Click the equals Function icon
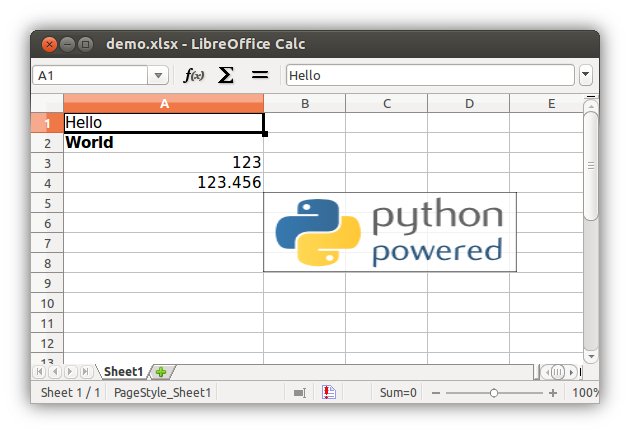The height and width of the screenshot is (434, 630). (x=259, y=75)
